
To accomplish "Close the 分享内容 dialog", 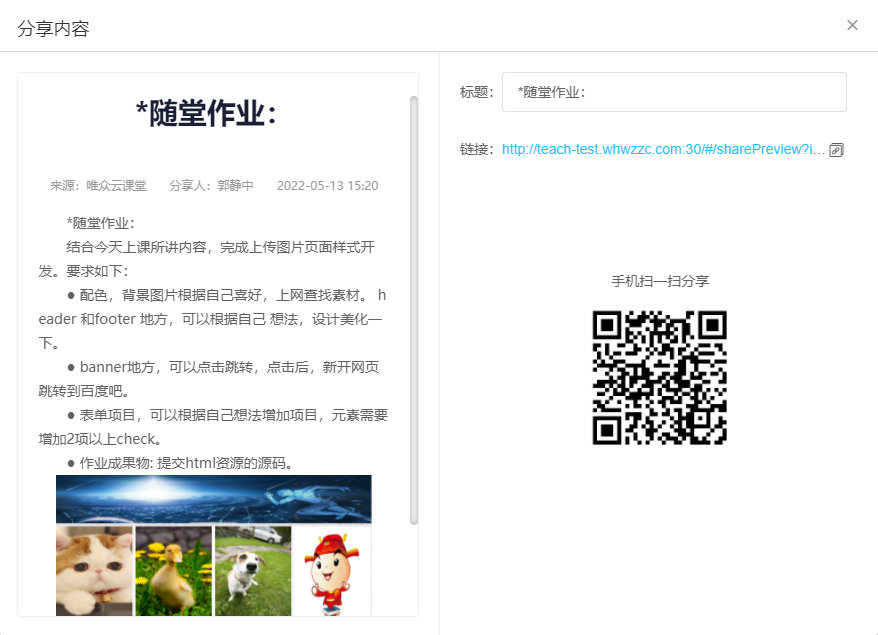I will pyautogui.click(x=852, y=25).
